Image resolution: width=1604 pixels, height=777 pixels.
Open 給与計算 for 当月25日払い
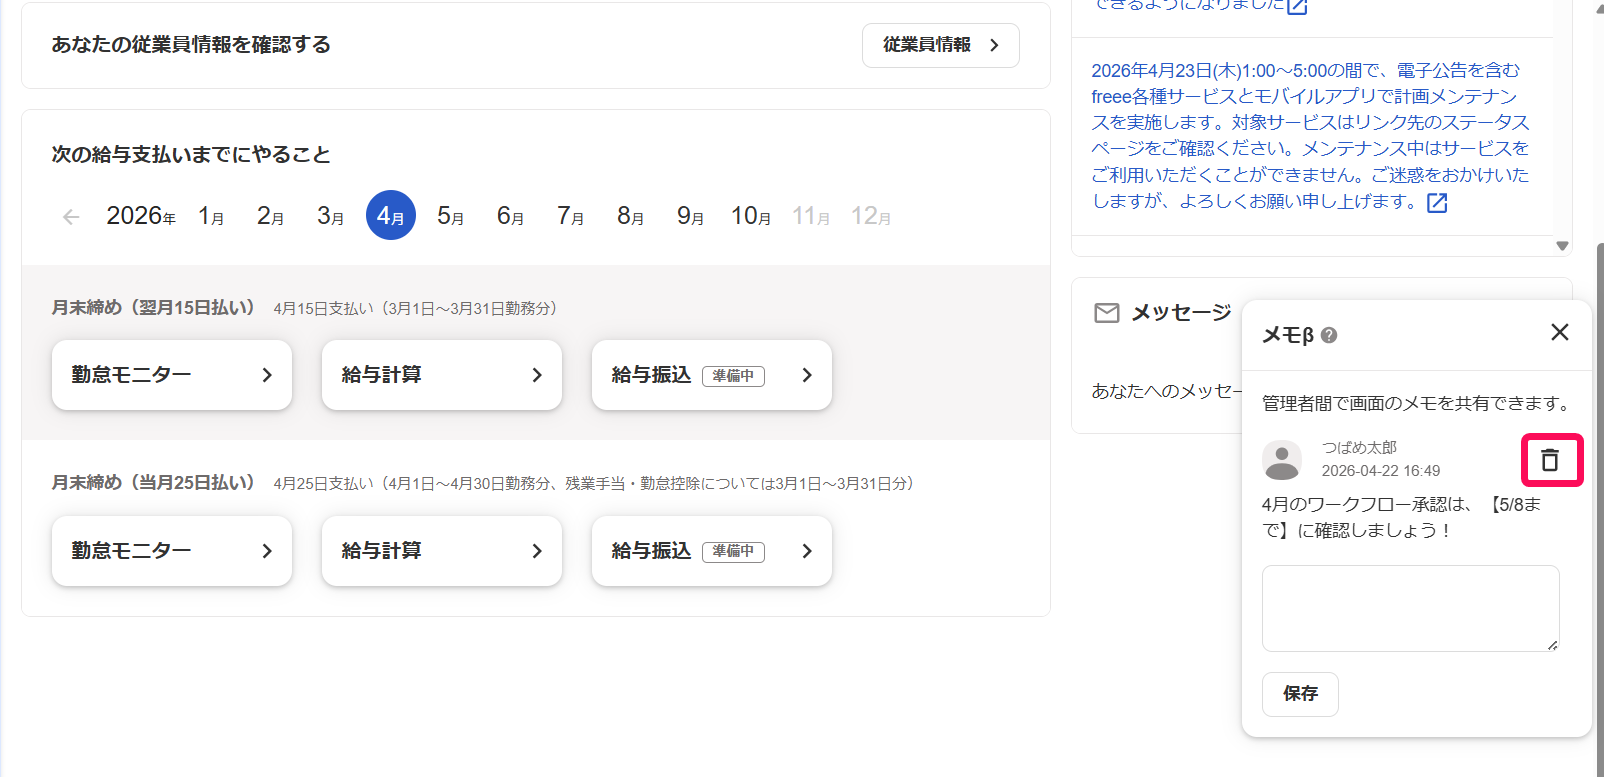click(x=442, y=551)
